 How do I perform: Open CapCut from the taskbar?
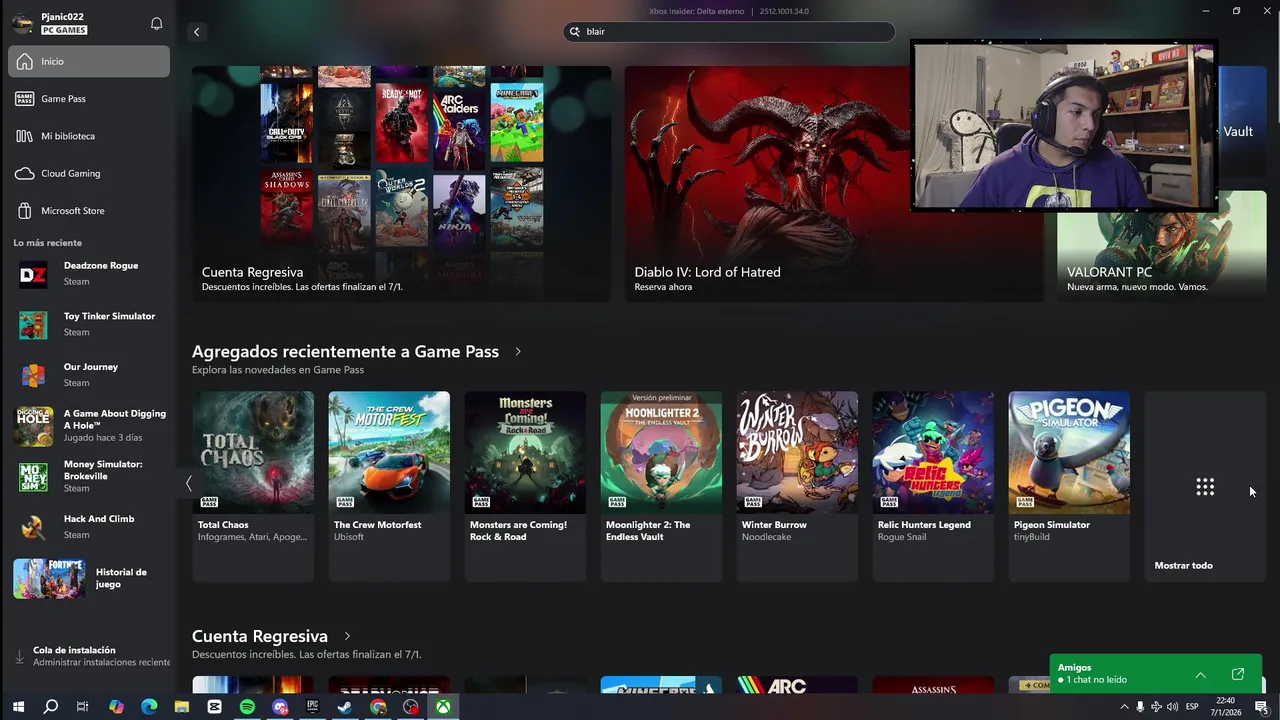tap(214, 707)
